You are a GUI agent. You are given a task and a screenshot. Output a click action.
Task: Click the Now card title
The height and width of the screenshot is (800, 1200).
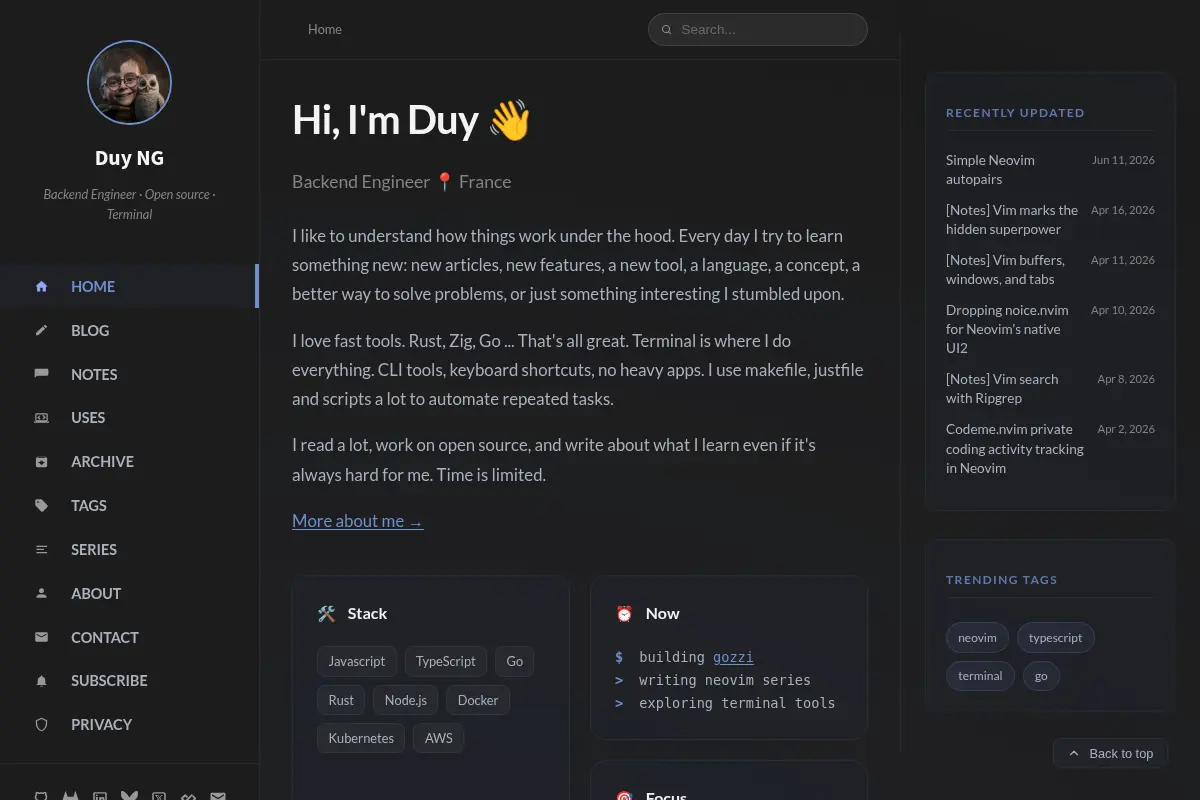pos(662,614)
